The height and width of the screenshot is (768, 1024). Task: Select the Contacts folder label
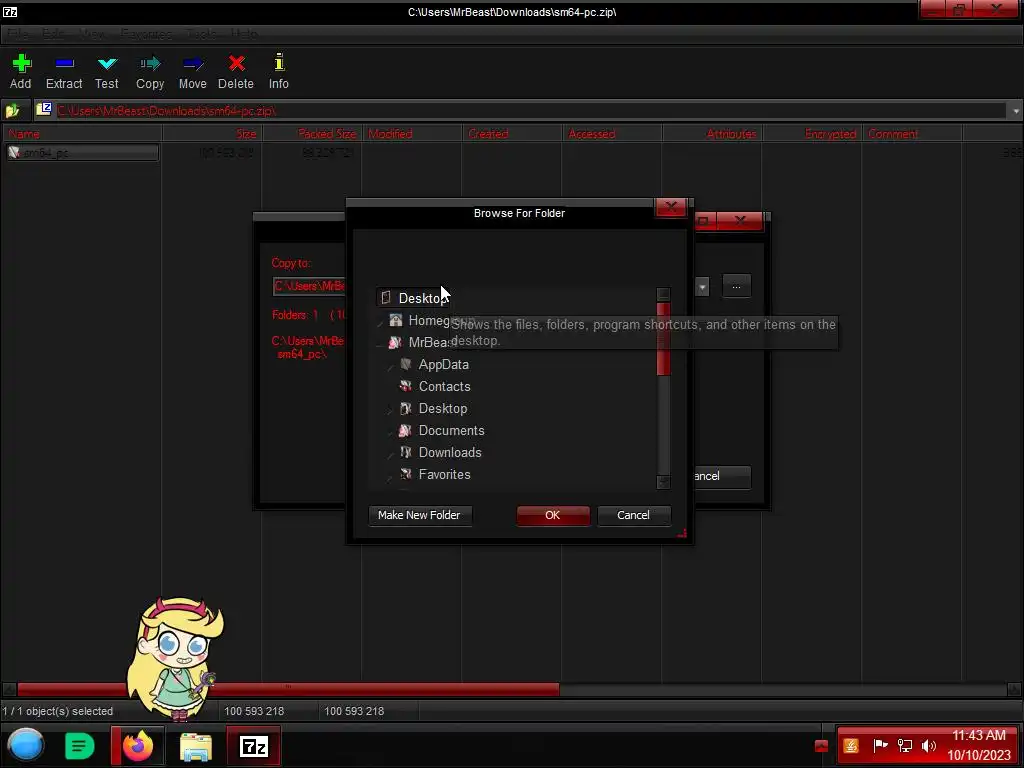(445, 386)
